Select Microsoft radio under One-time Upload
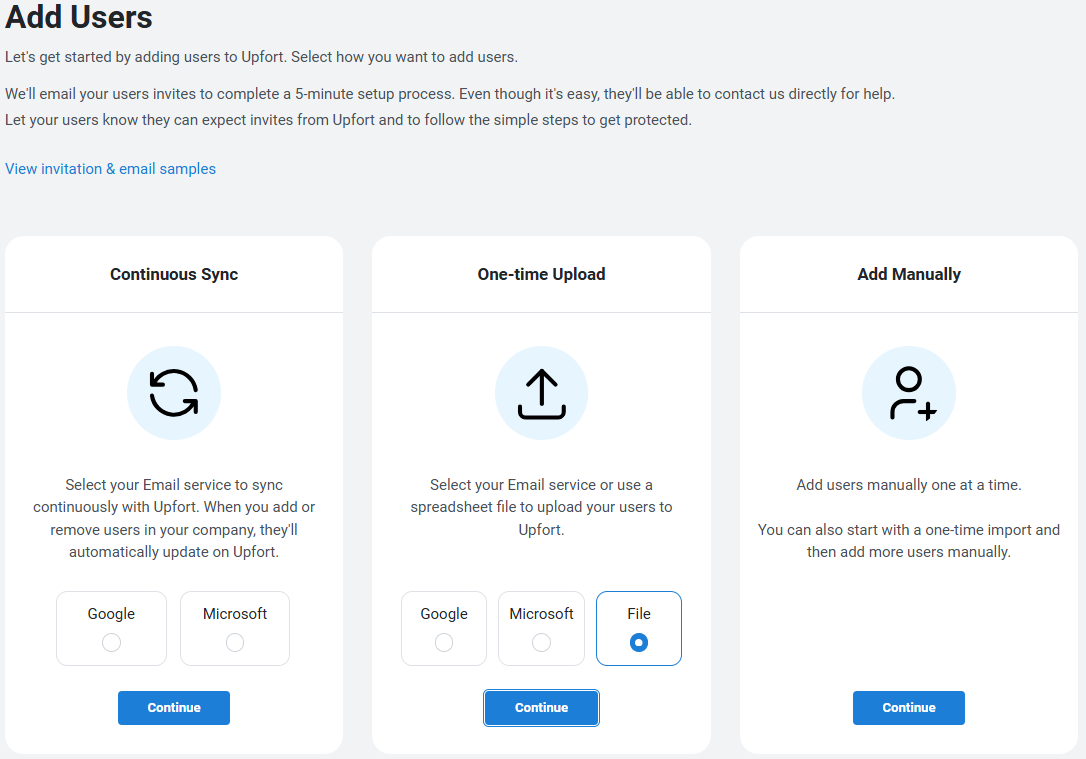 click(542, 643)
